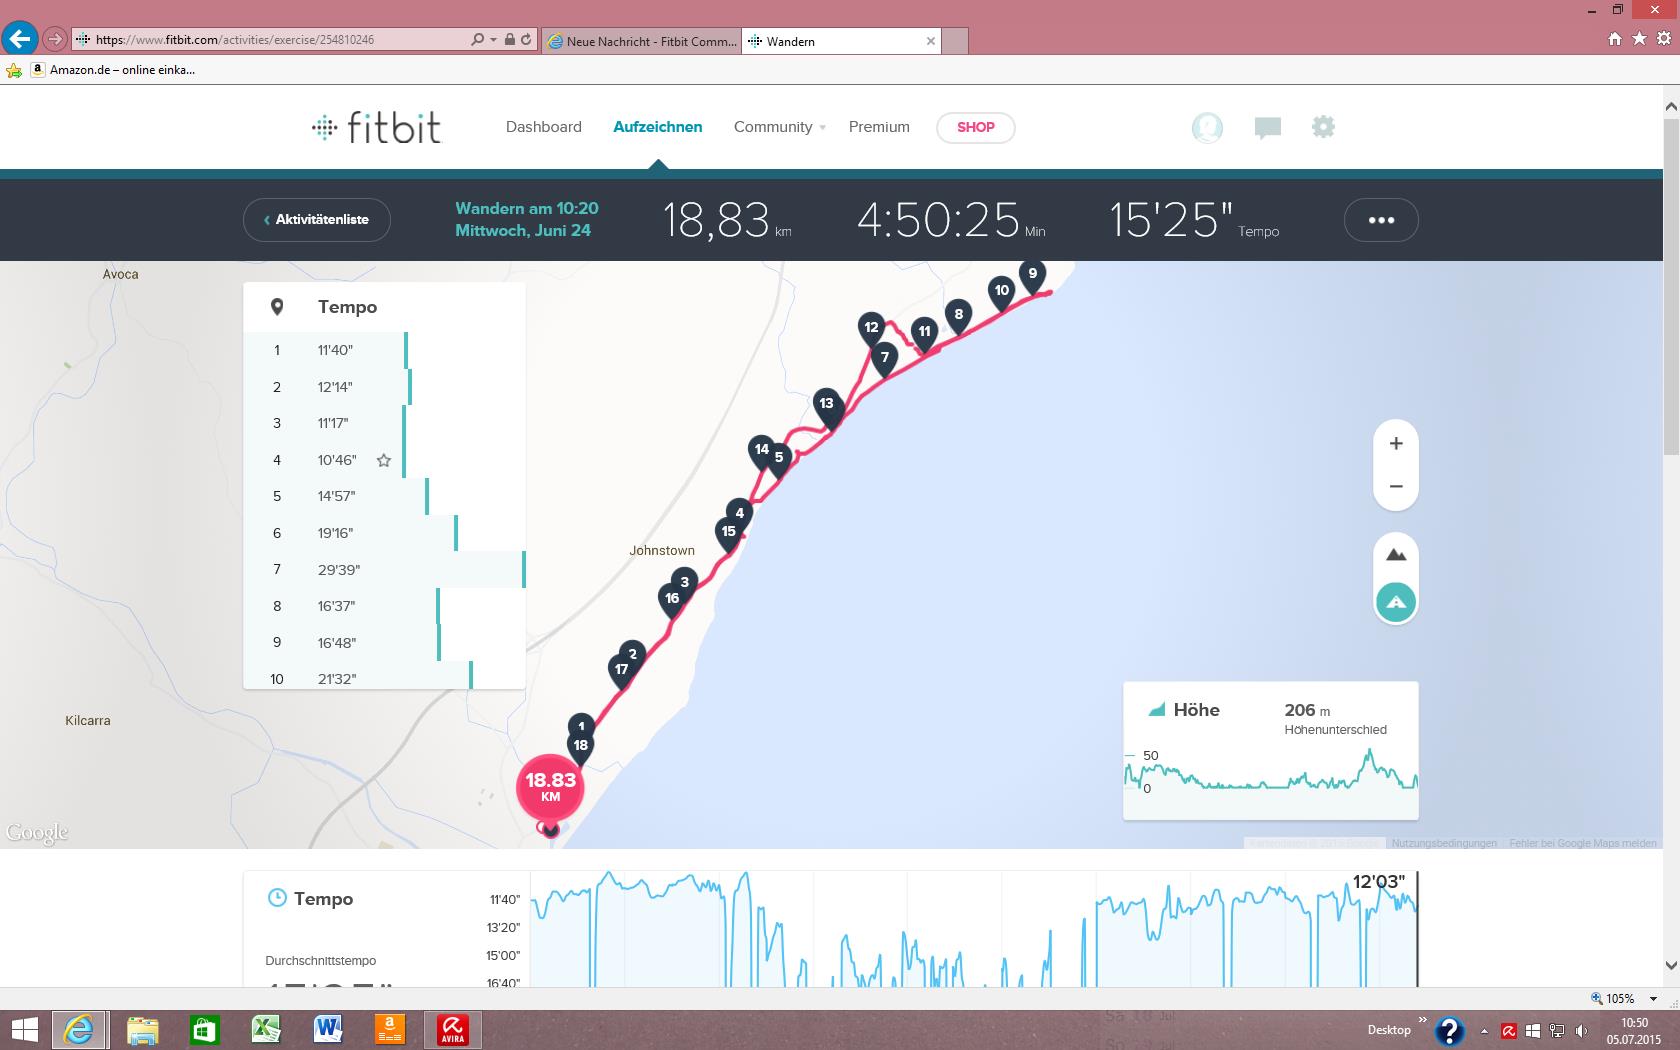Click the kilometer 9 map marker

coord(1032,274)
